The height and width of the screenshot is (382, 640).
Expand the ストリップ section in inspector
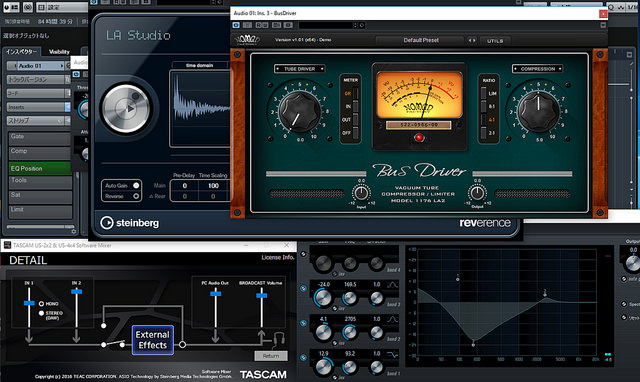[39, 121]
